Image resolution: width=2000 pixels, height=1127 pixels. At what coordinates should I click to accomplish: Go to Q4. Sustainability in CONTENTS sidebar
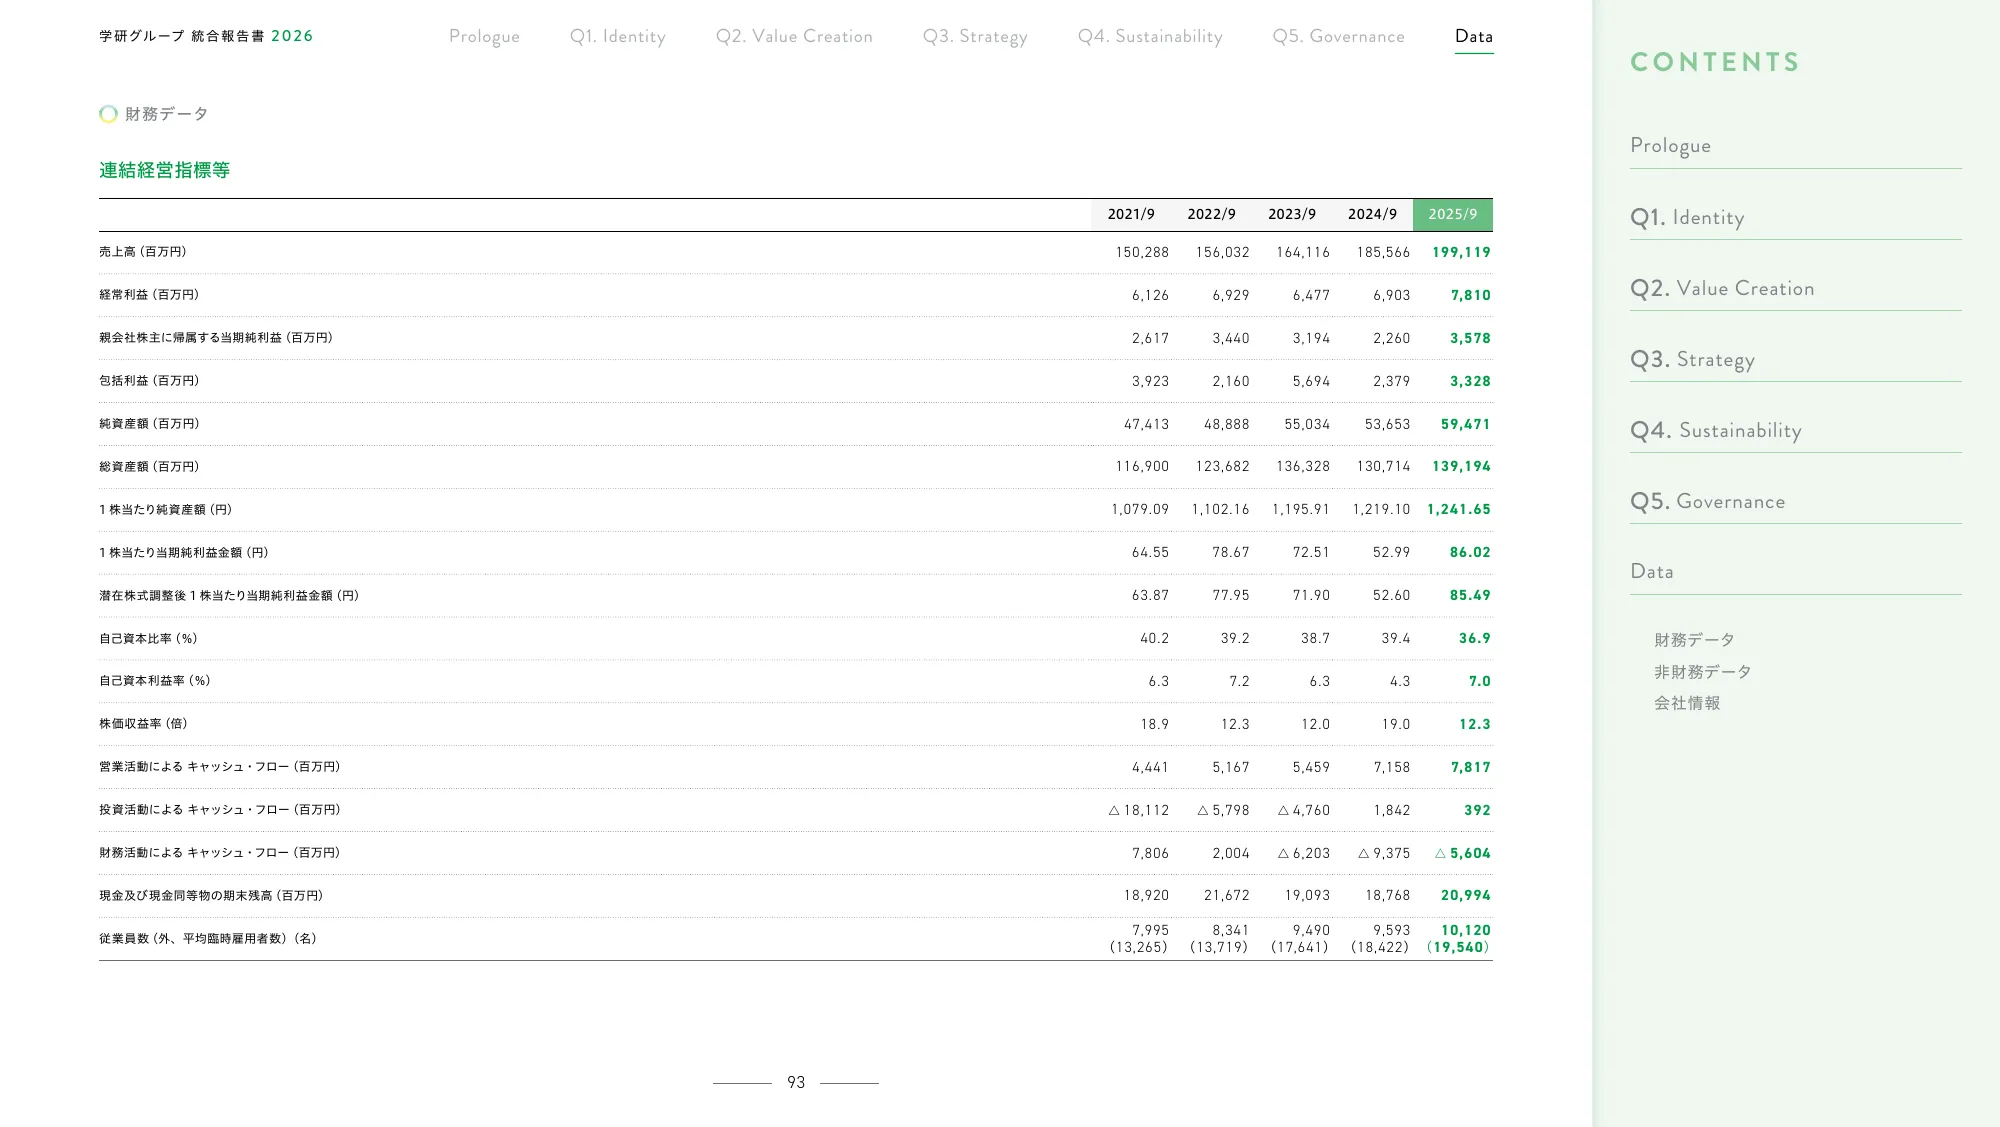[1716, 430]
